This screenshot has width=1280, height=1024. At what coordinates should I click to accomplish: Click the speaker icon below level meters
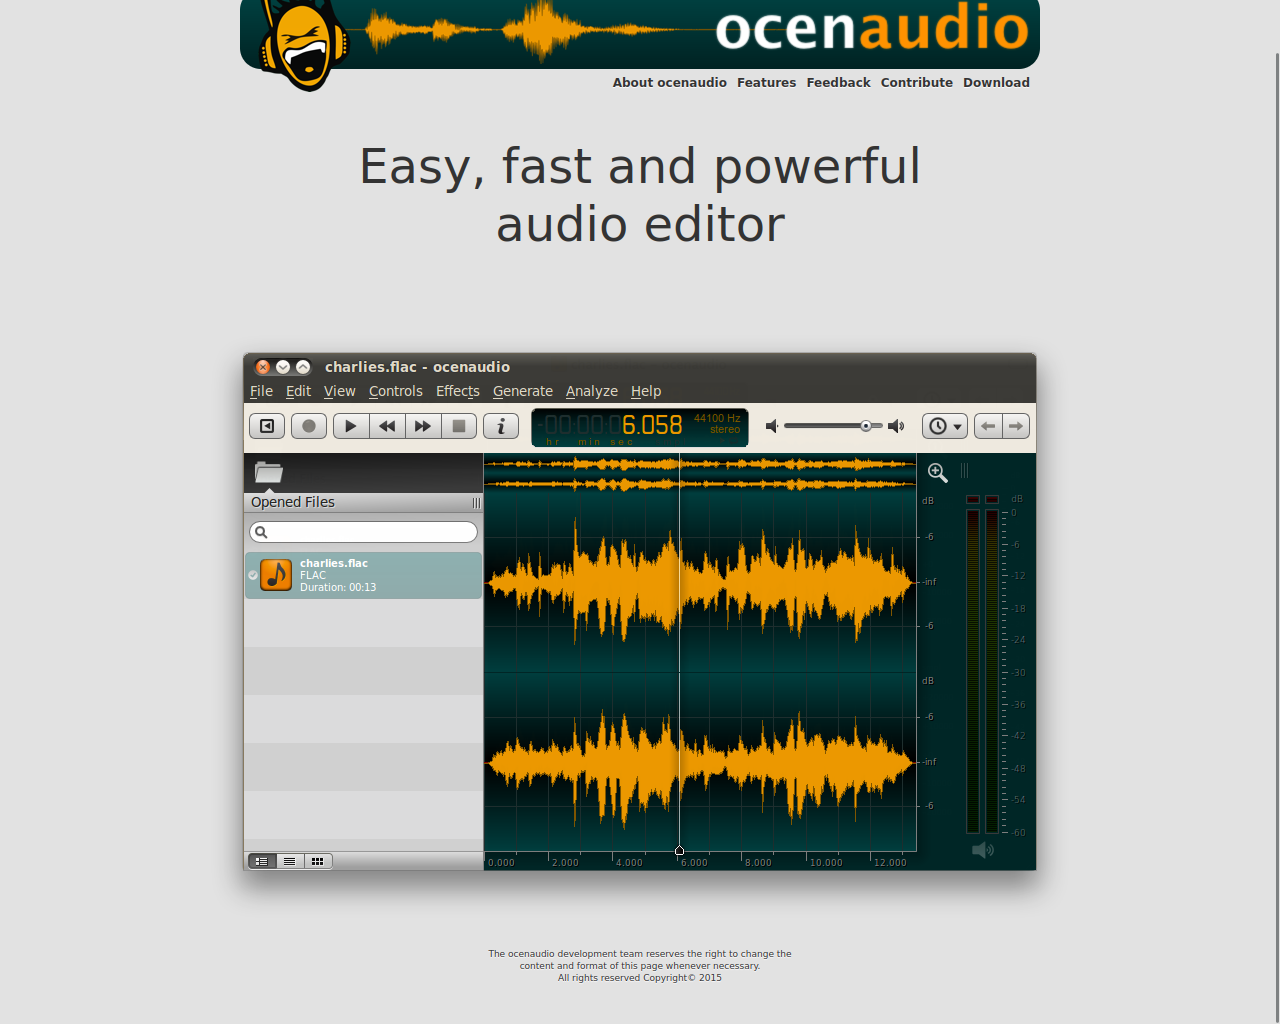coord(983,850)
